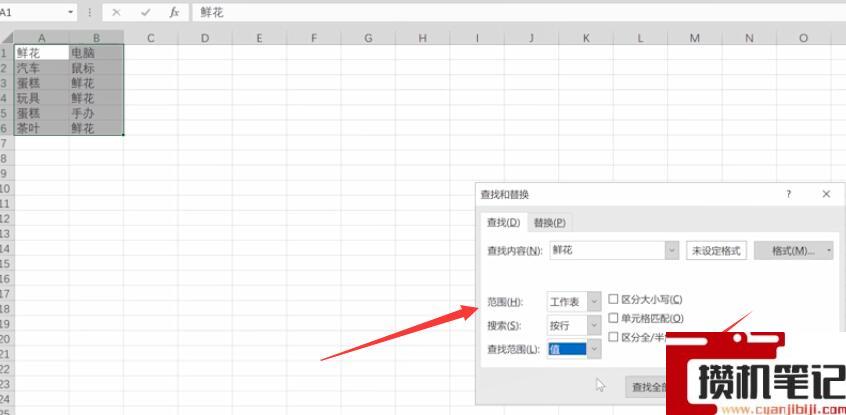The height and width of the screenshot is (415, 846).
Task: Select column J header
Action: pos(531,38)
